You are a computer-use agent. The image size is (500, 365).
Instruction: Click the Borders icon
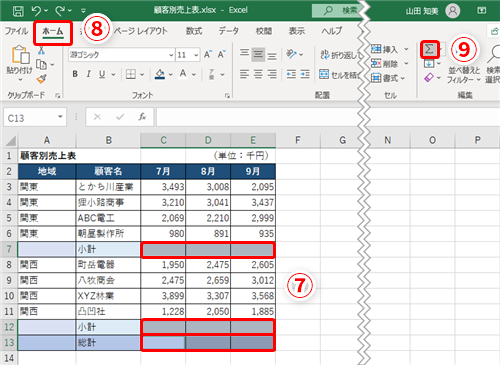tap(131, 74)
